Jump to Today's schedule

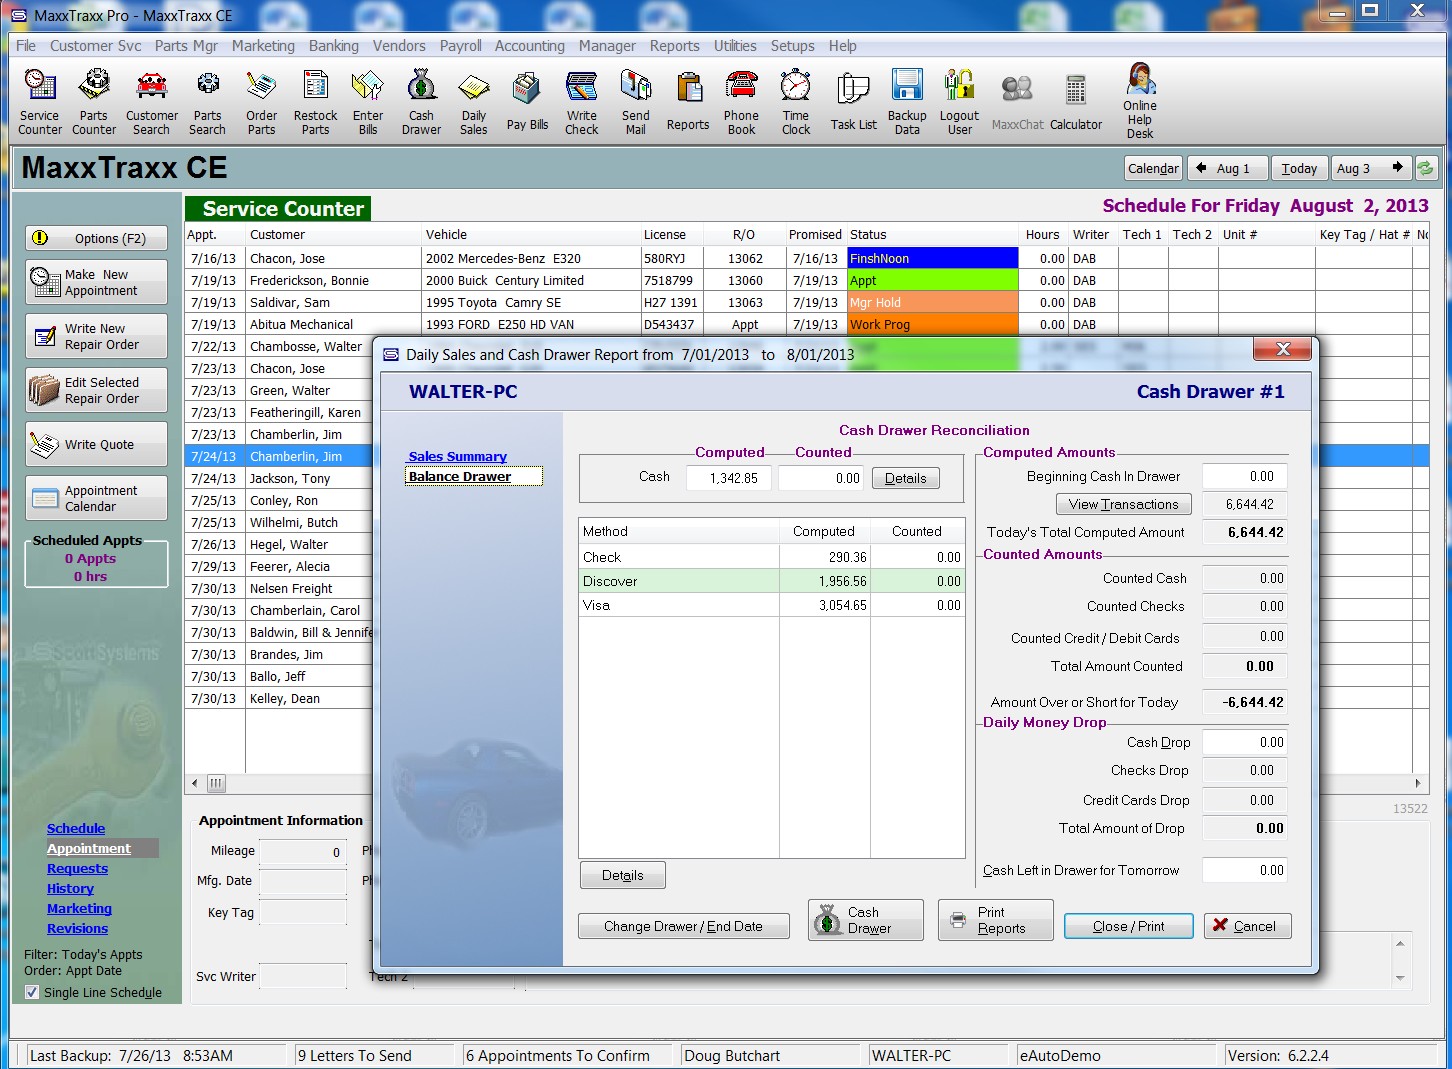click(1299, 168)
